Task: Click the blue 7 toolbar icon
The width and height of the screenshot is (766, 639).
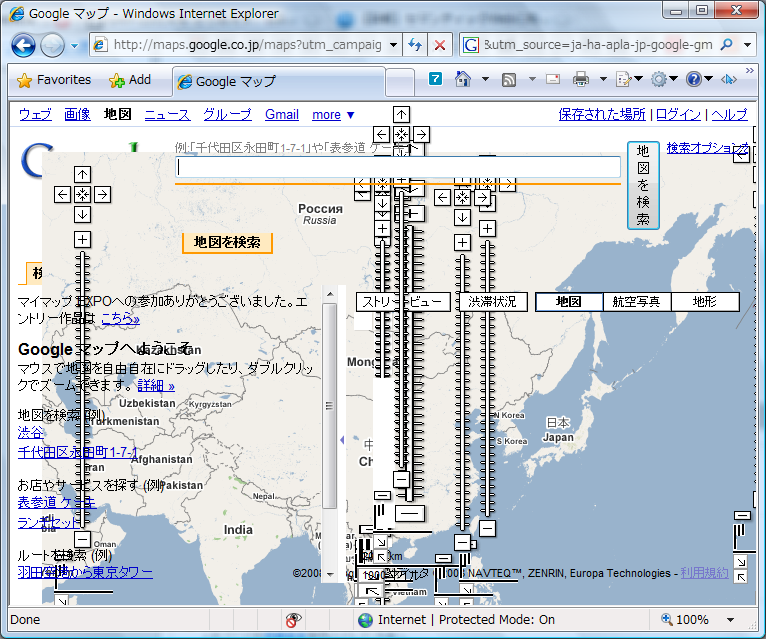Action: pyautogui.click(x=435, y=79)
